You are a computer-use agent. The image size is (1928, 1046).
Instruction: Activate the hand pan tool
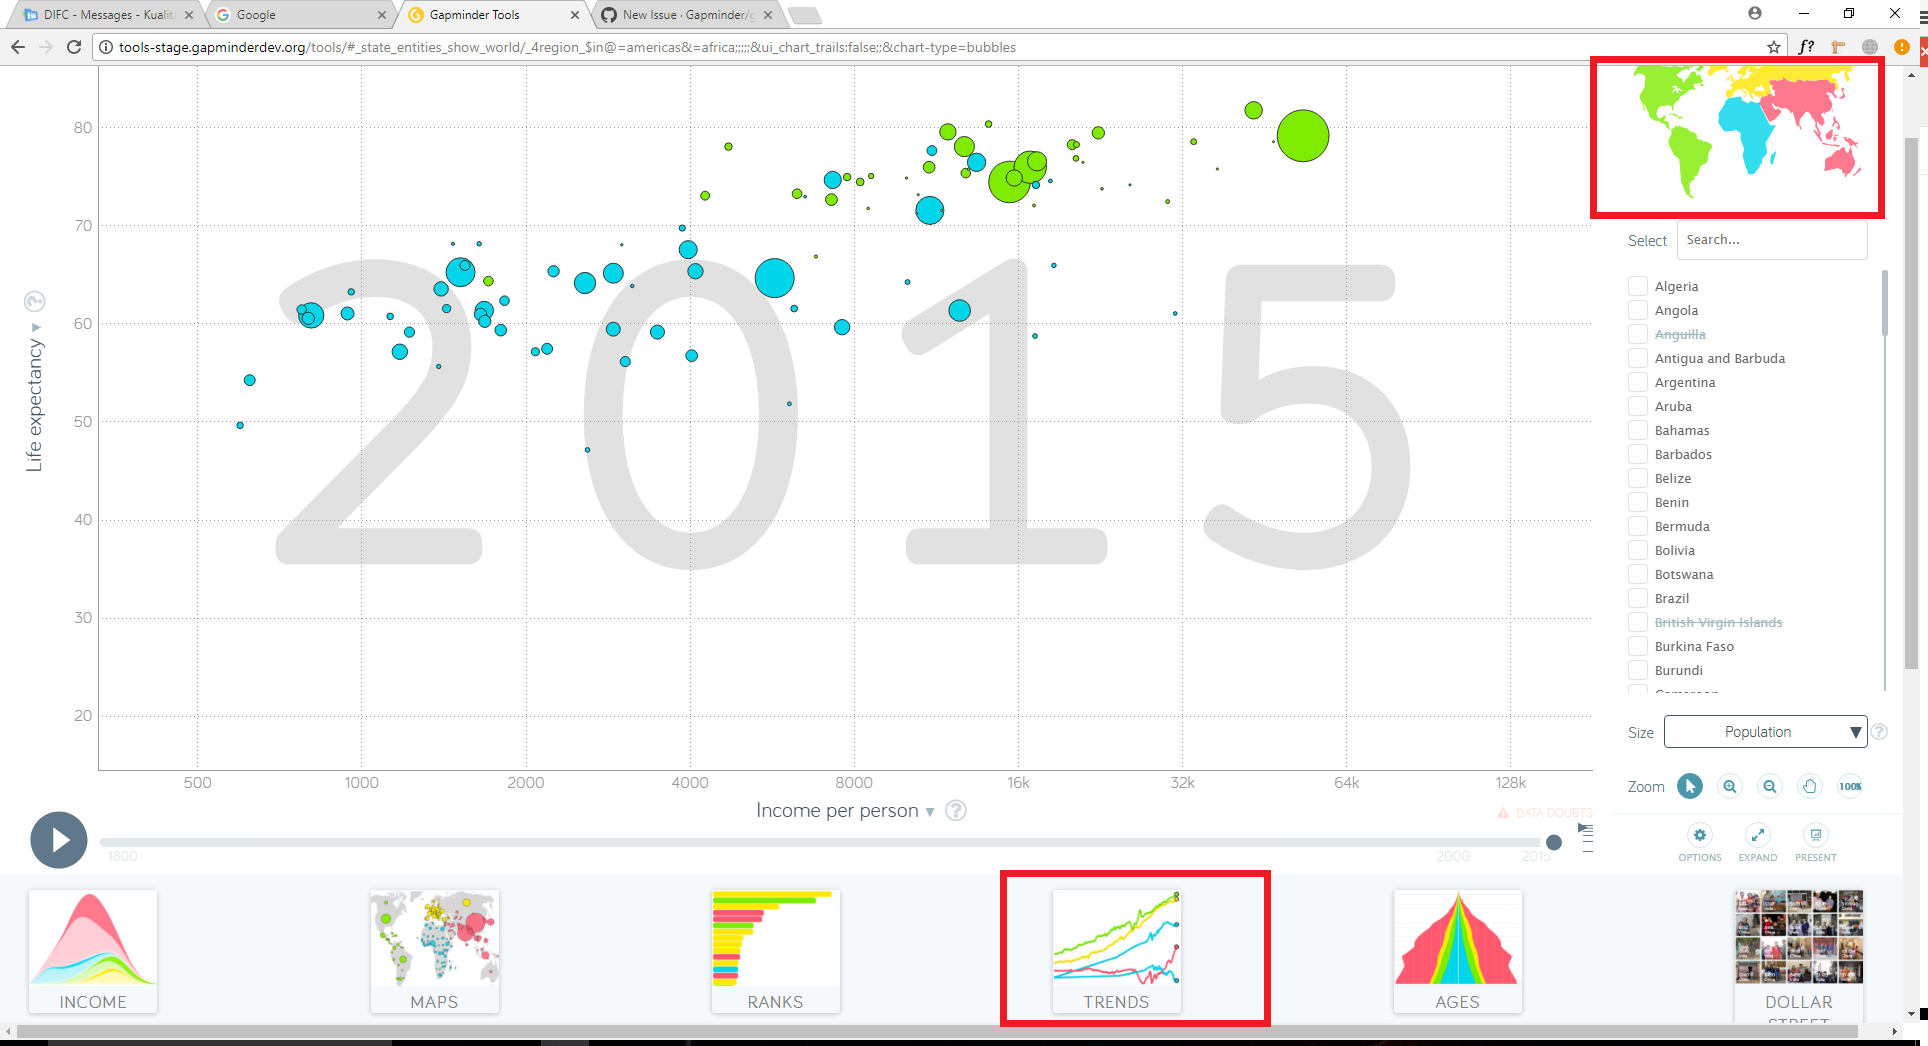[1809, 786]
